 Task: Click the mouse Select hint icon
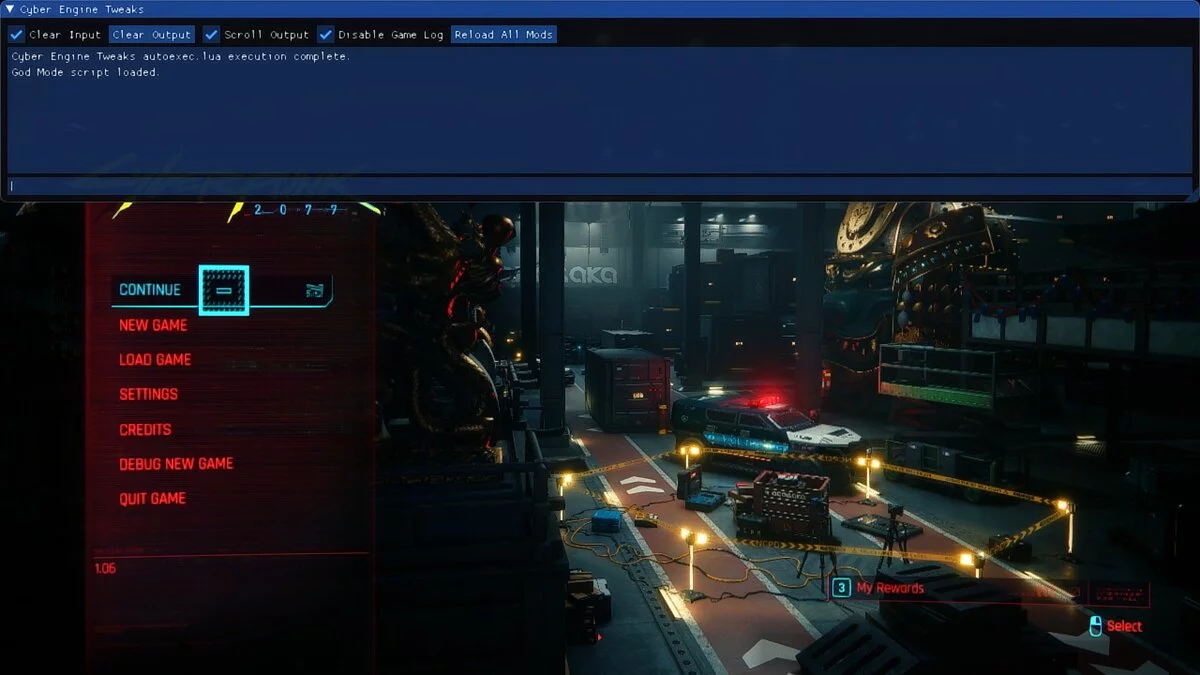point(1095,626)
